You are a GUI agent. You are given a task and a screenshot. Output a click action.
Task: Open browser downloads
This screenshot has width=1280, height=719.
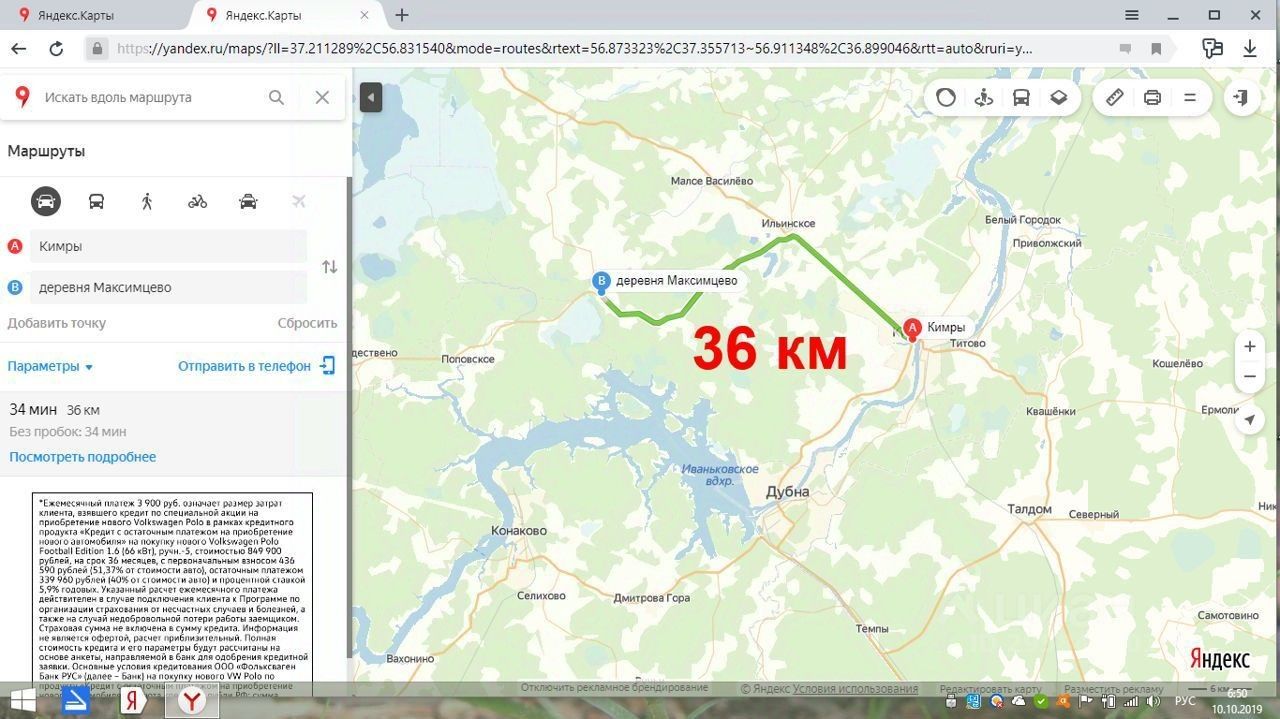coord(1250,48)
